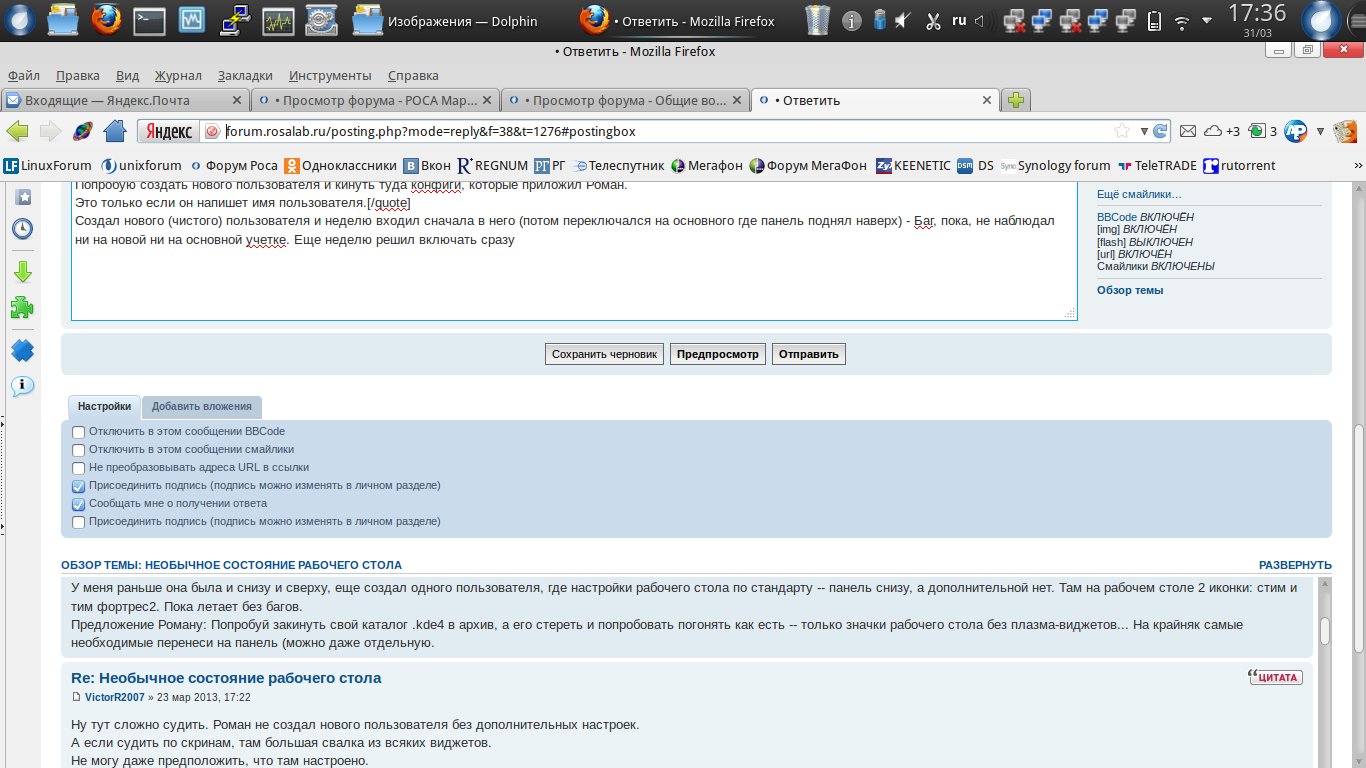Image resolution: width=1366 pixels, height=768 pixels.
Task: Enable 'Не преобразовывать адреса URL в ссылки'
Action: coord(79,468)
